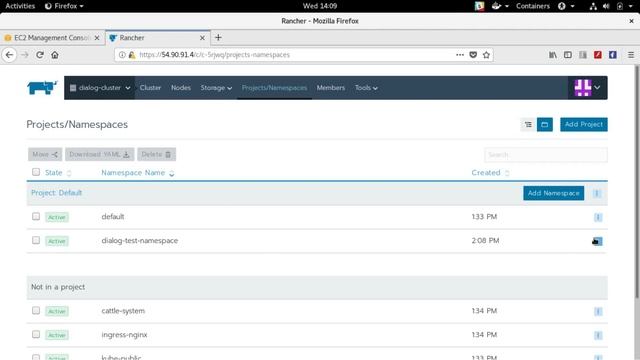Open the Firefox home page icon

[x=55, y=55]
